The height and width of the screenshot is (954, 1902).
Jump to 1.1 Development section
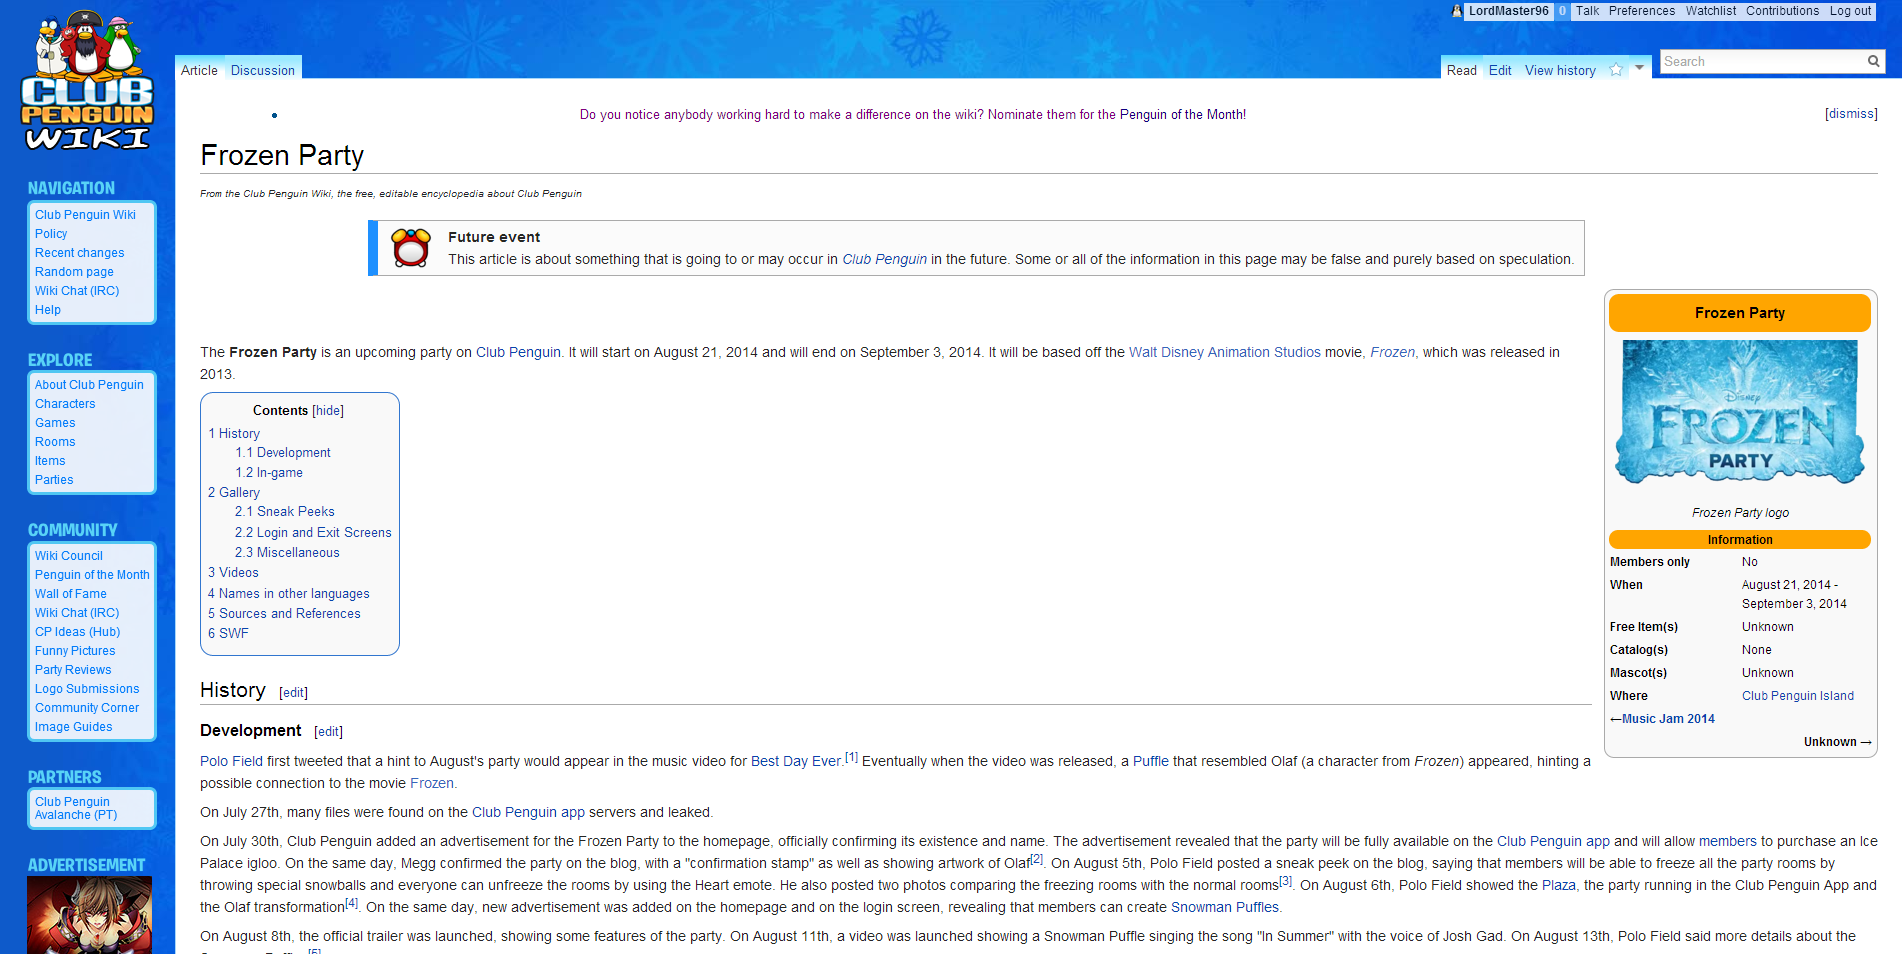point(283,453)
